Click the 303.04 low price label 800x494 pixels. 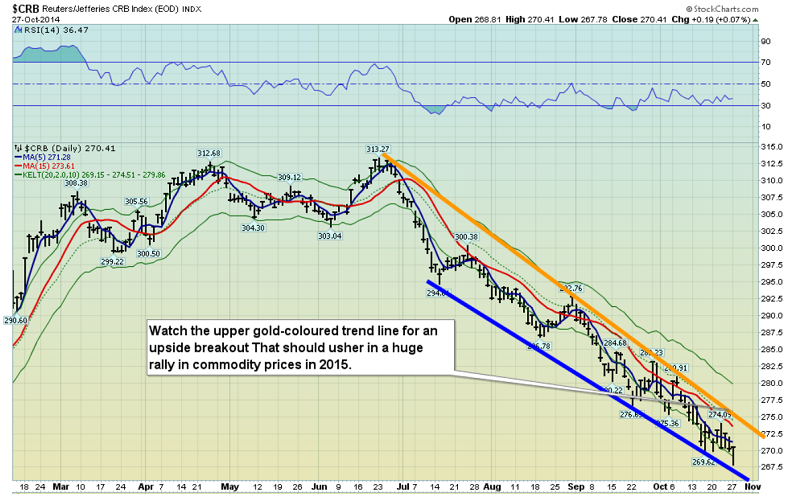330,235
